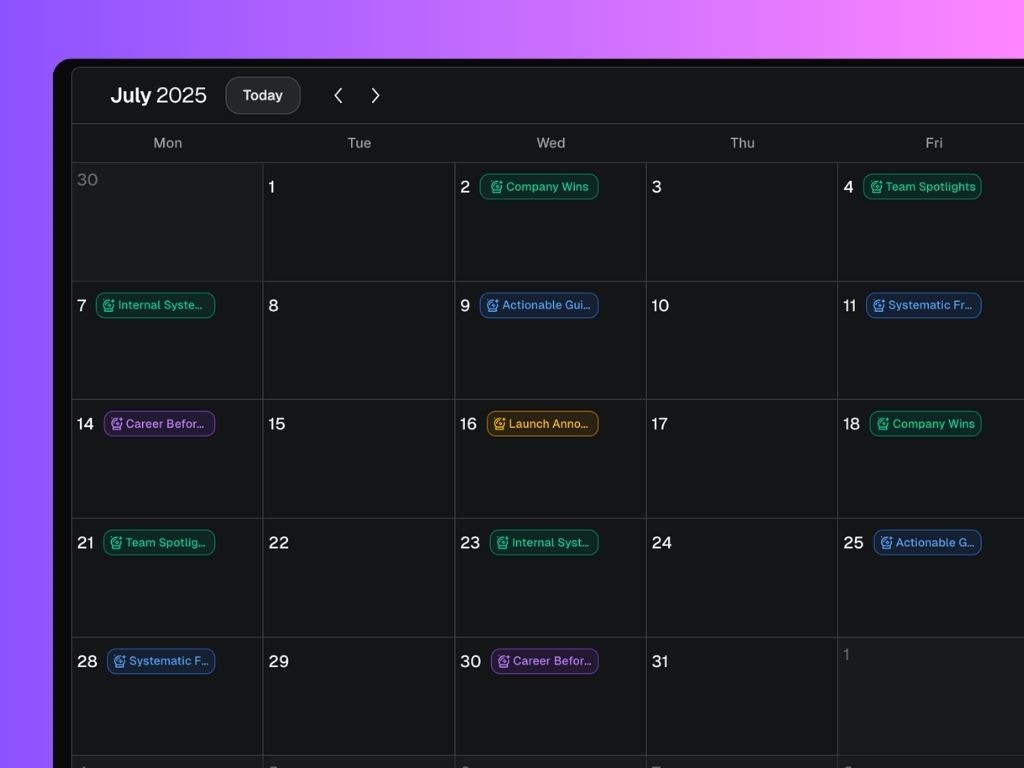
Task: Click the July 2025 month title
Action: coord(158,95)
